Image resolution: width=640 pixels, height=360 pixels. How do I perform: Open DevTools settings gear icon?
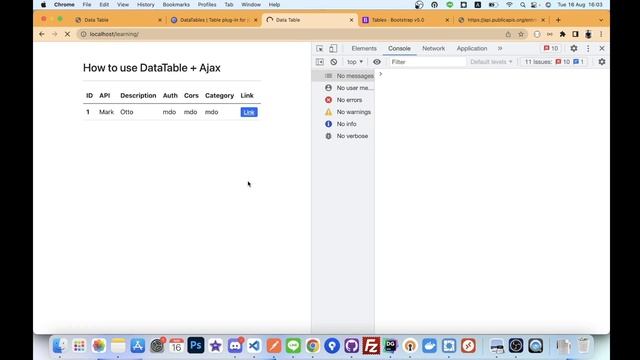pyautogui.click(x=574, y=48)
